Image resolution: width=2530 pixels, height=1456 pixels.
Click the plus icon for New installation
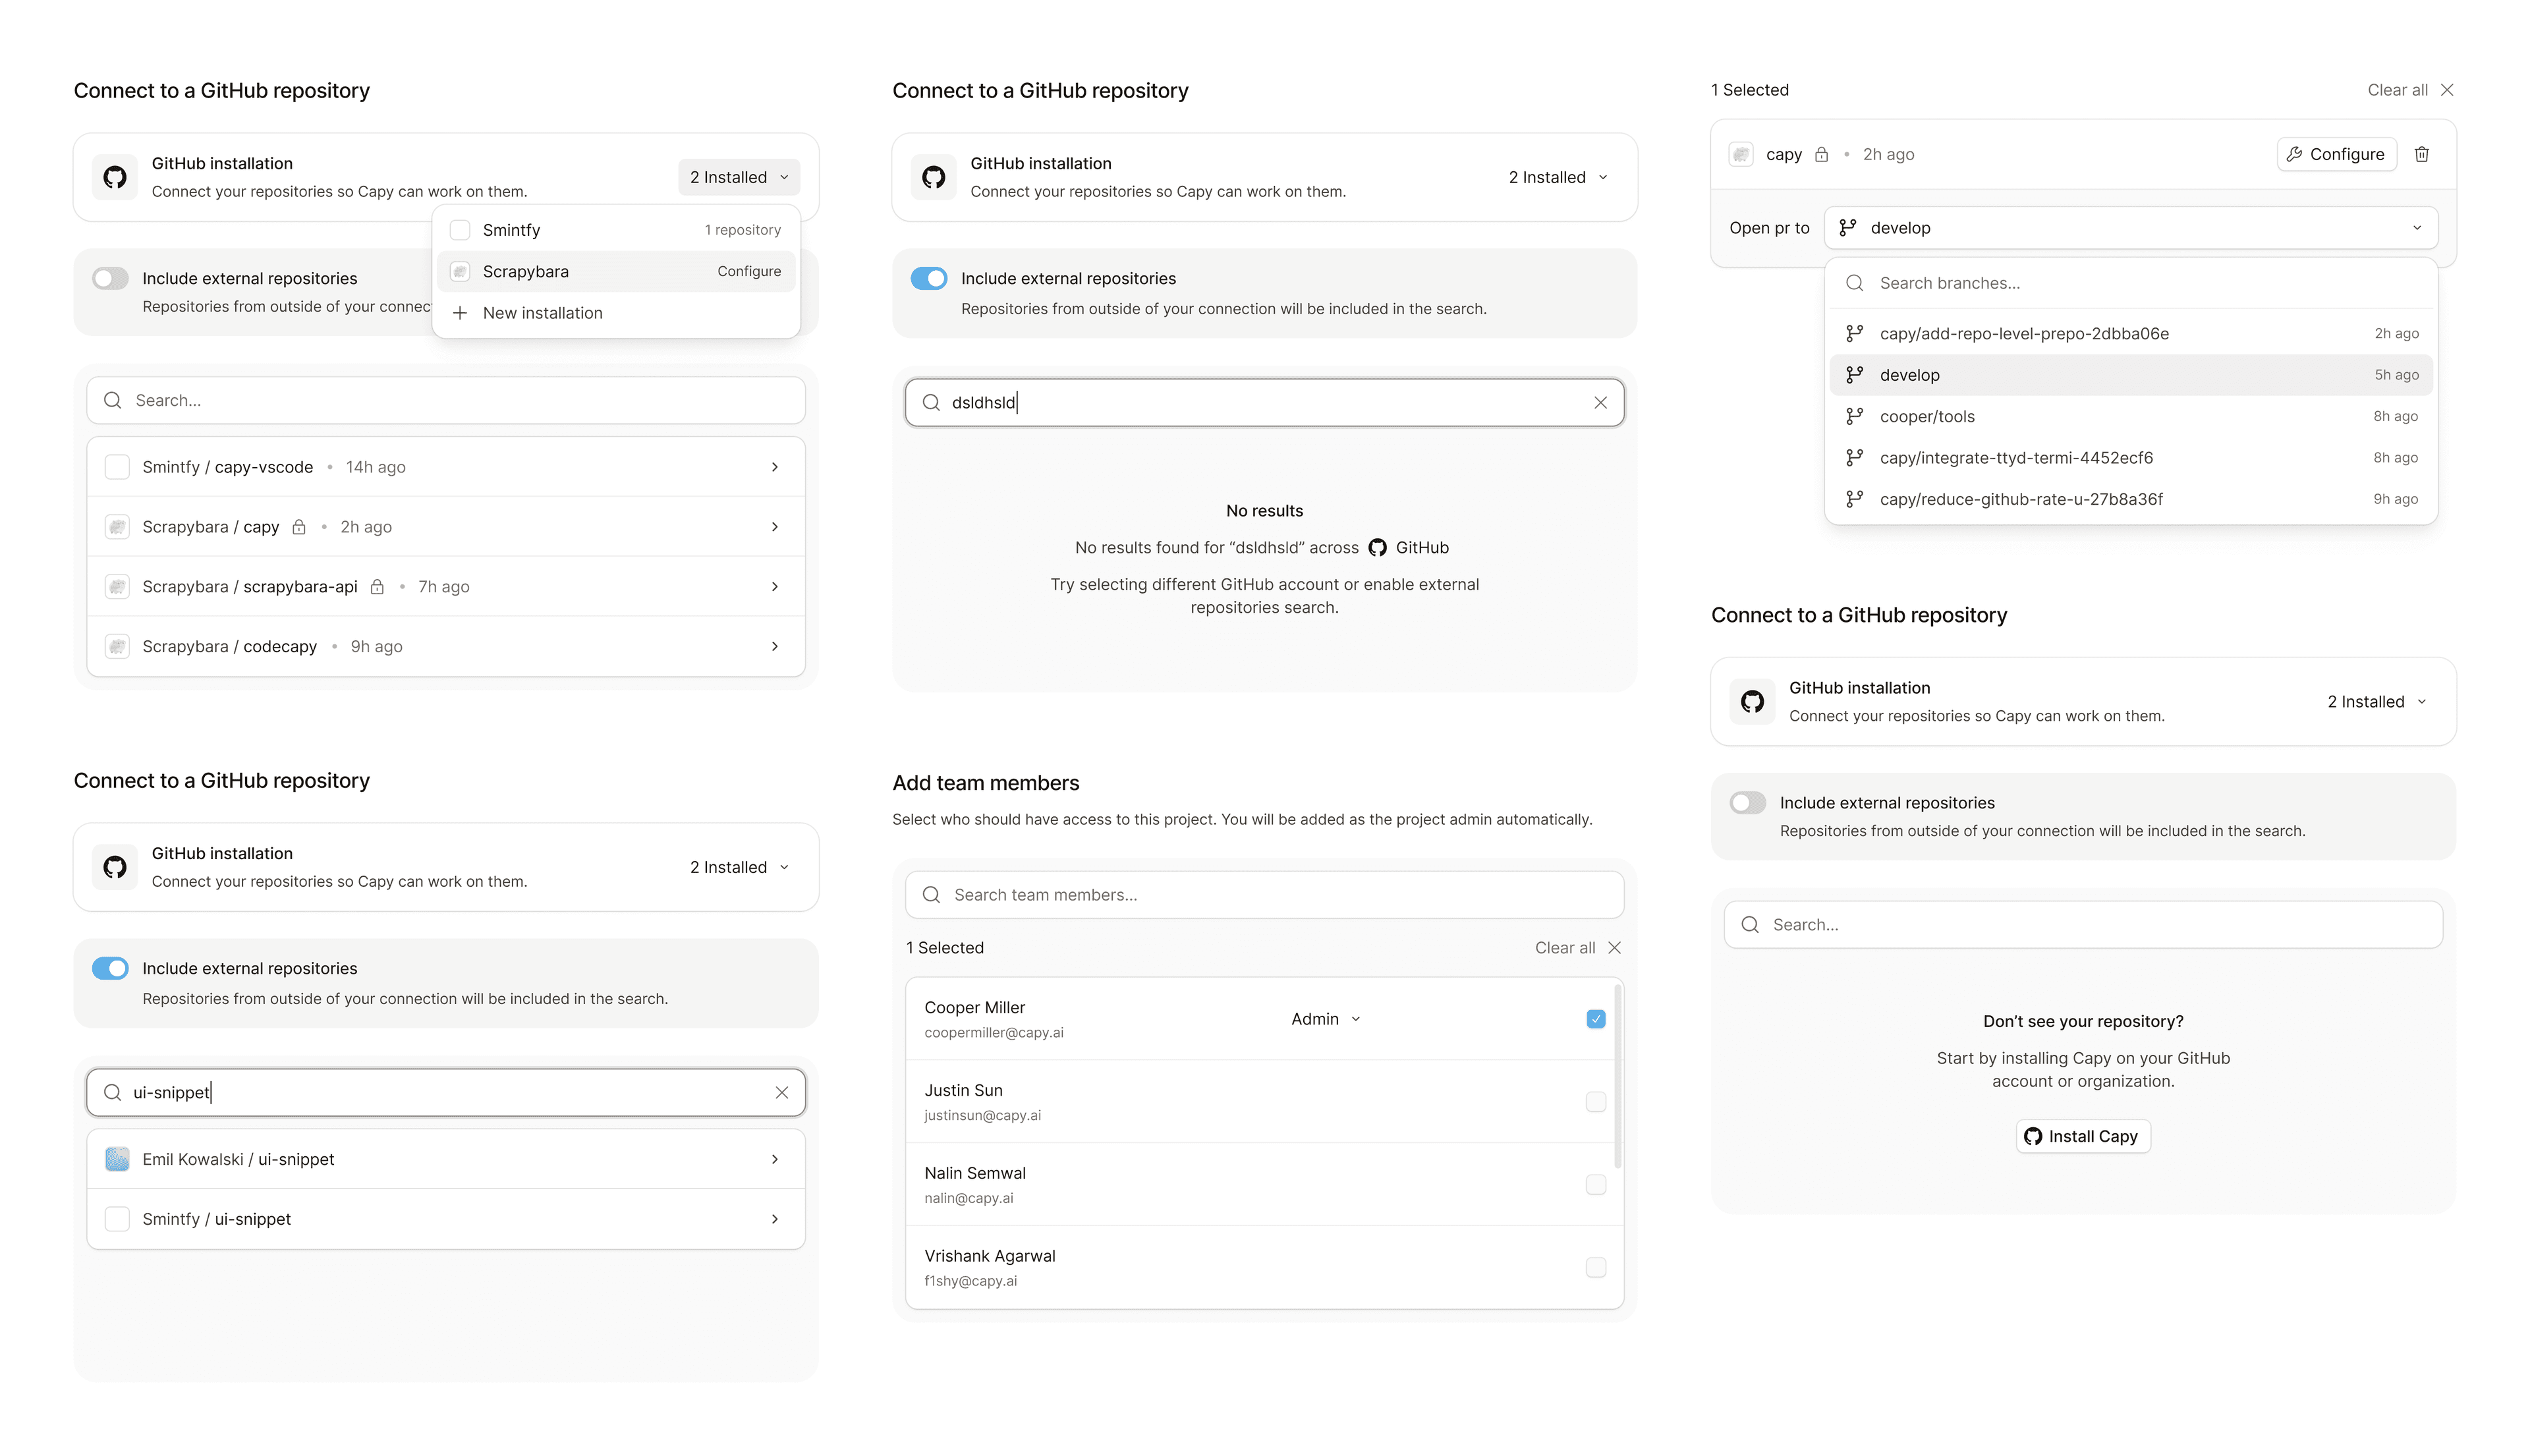[460, 313]
